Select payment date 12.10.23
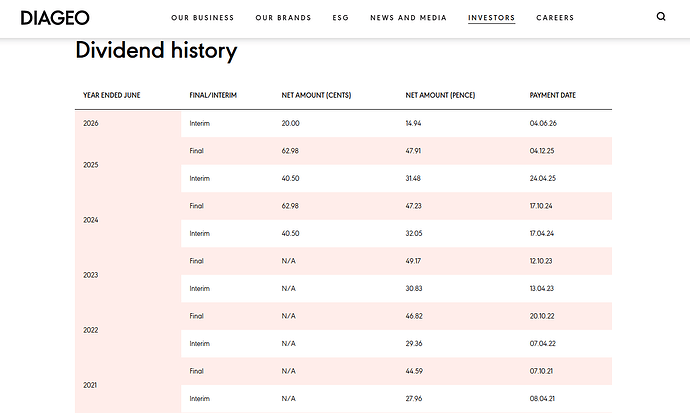 tap(541, 261)
